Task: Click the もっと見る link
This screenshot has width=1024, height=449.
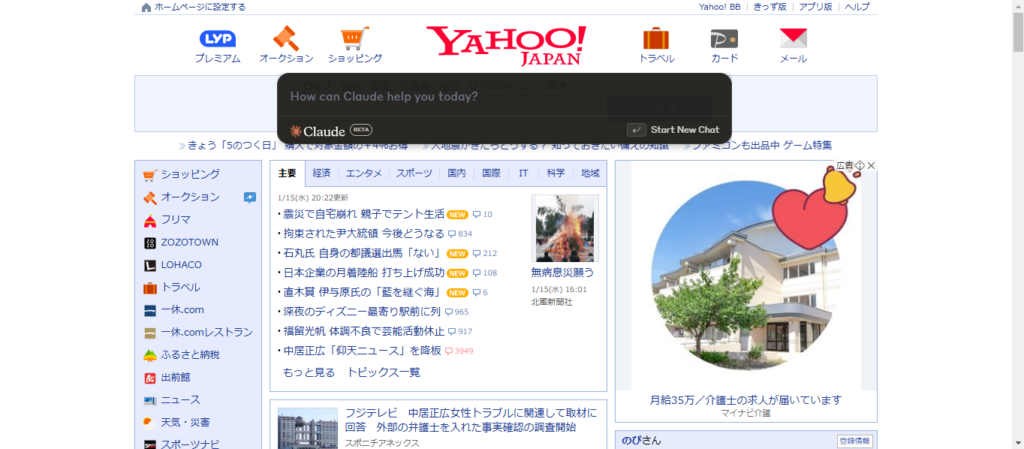Action: click(x=308, y=373)
